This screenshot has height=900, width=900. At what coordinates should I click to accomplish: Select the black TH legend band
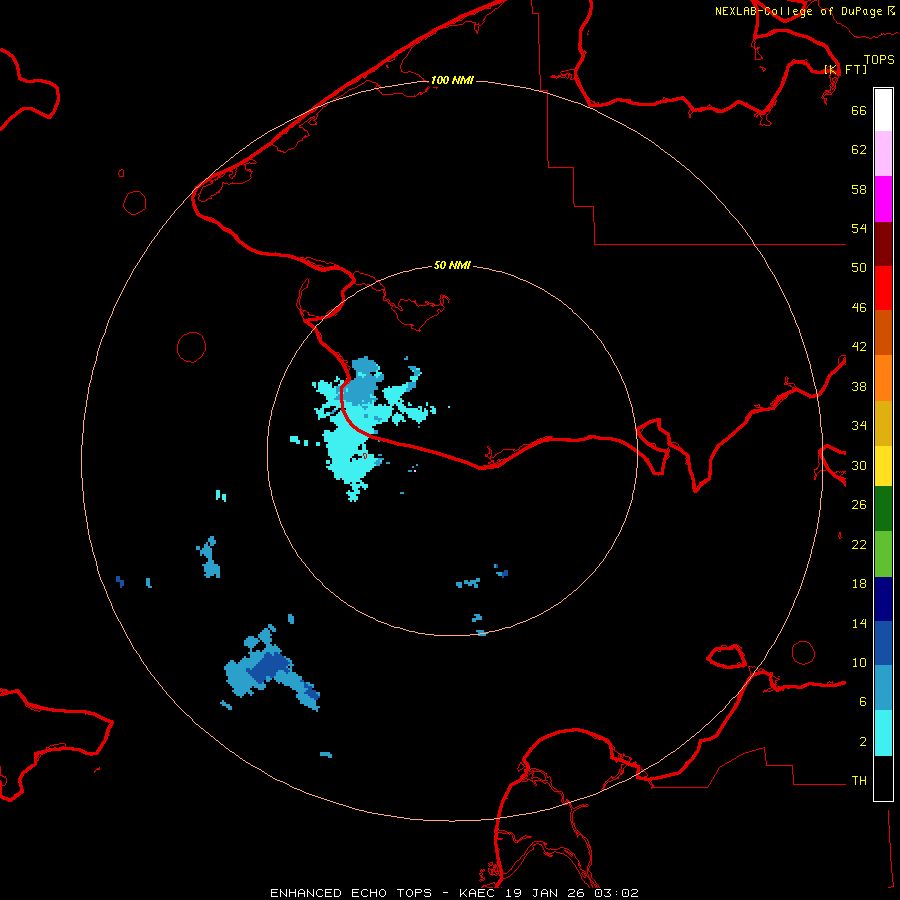(x=883, y=778)
